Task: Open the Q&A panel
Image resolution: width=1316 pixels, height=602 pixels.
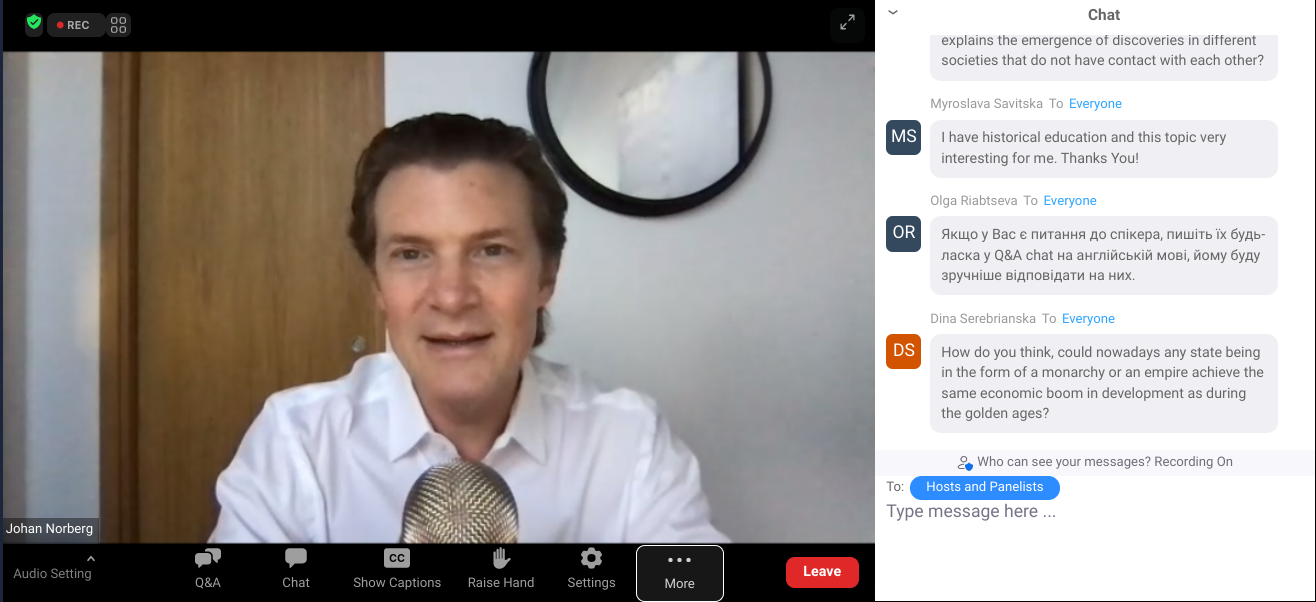Action: coord(208,569)
